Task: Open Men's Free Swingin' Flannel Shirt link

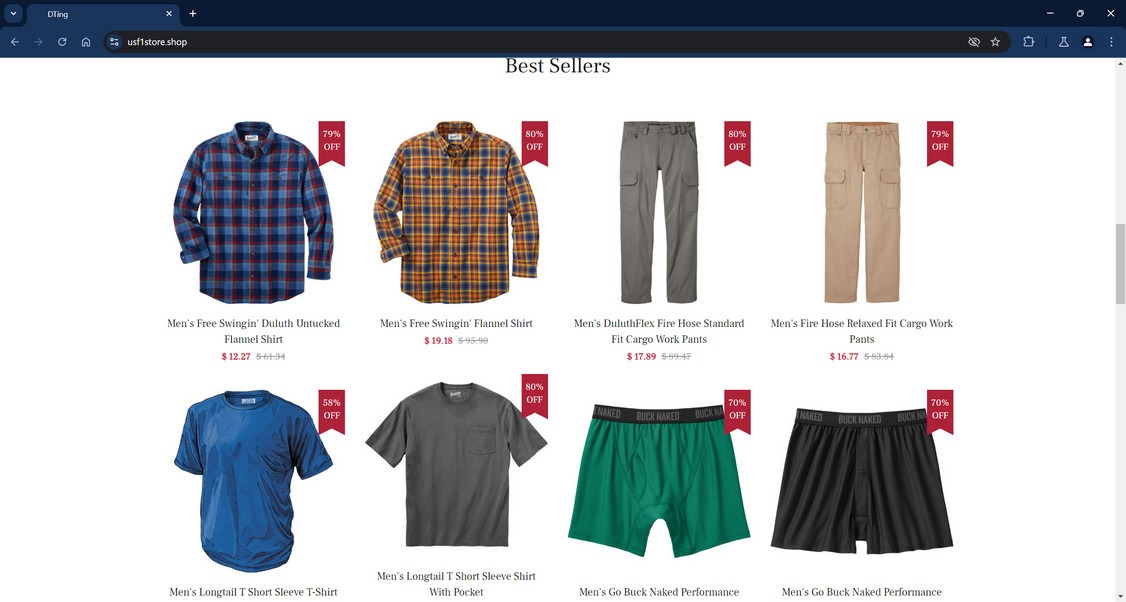Action: coord(456,323)
